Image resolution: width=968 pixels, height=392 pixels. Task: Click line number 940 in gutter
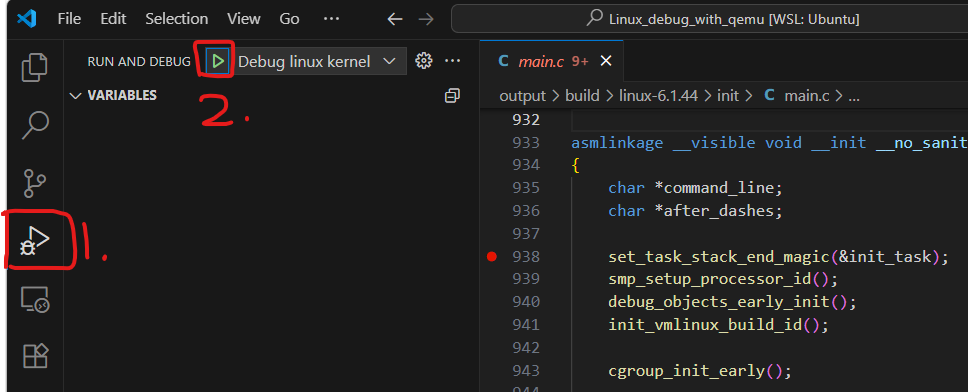point(526,302)
